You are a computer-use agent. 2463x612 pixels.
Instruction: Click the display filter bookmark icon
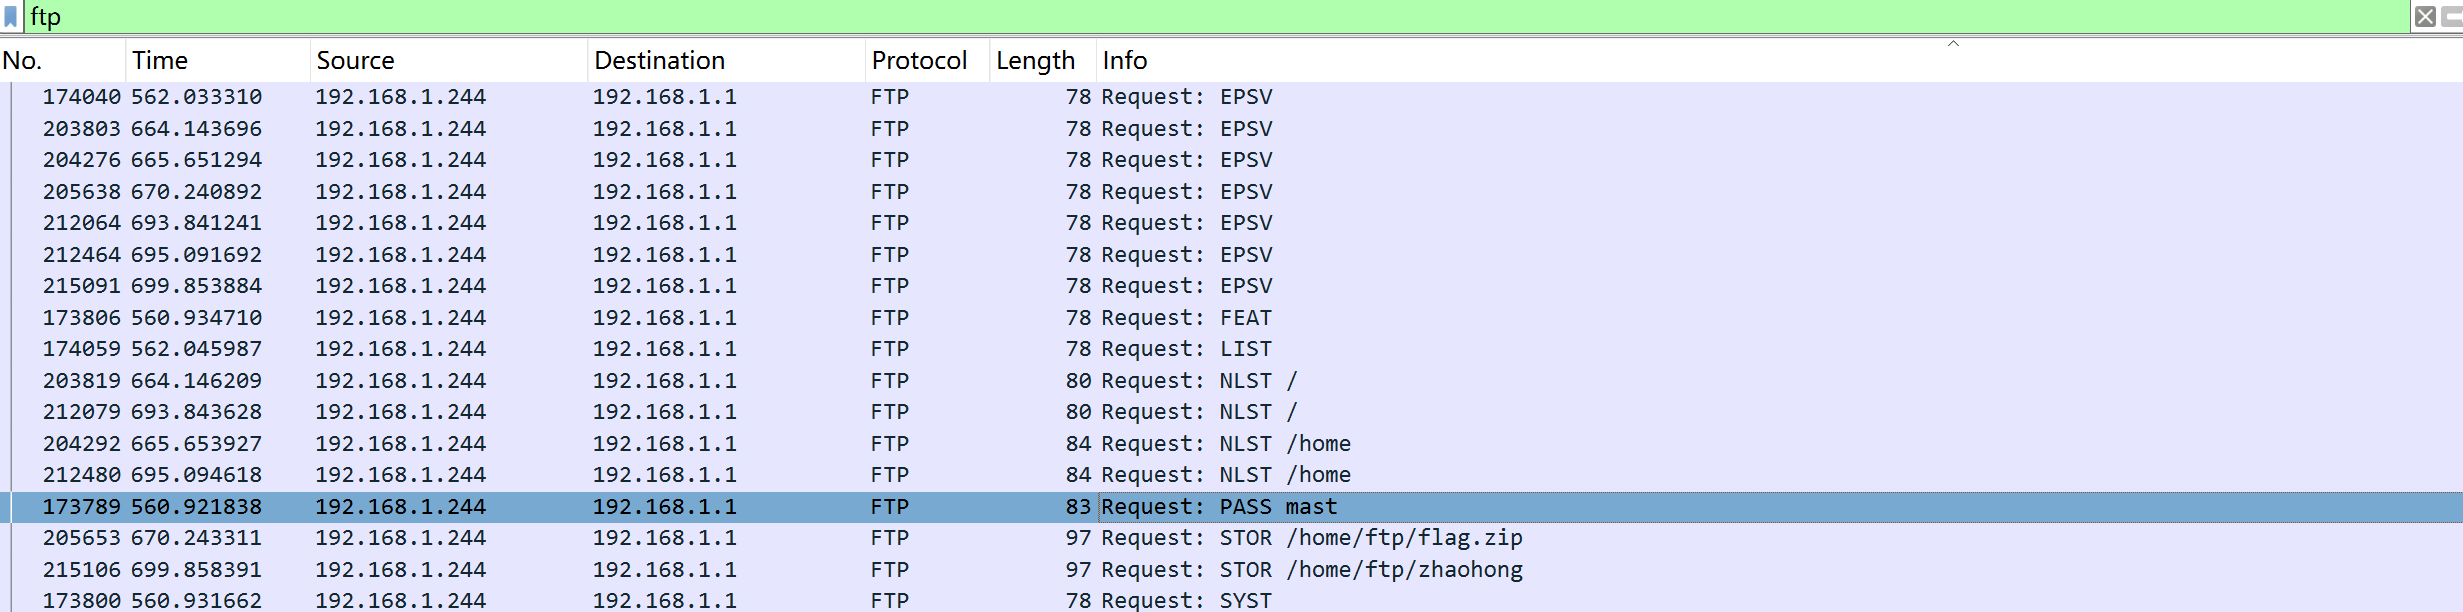click(x=11, y=17)
